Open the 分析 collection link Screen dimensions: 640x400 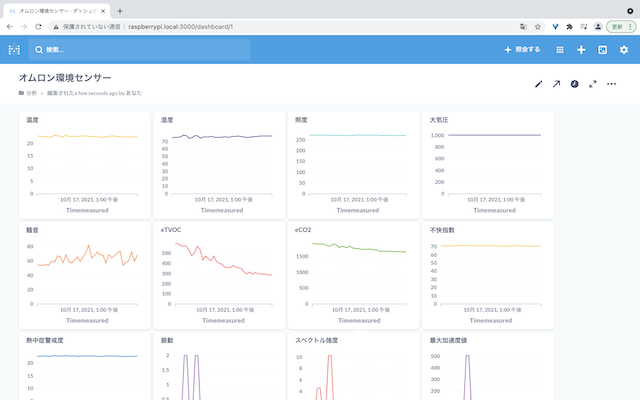31,93
